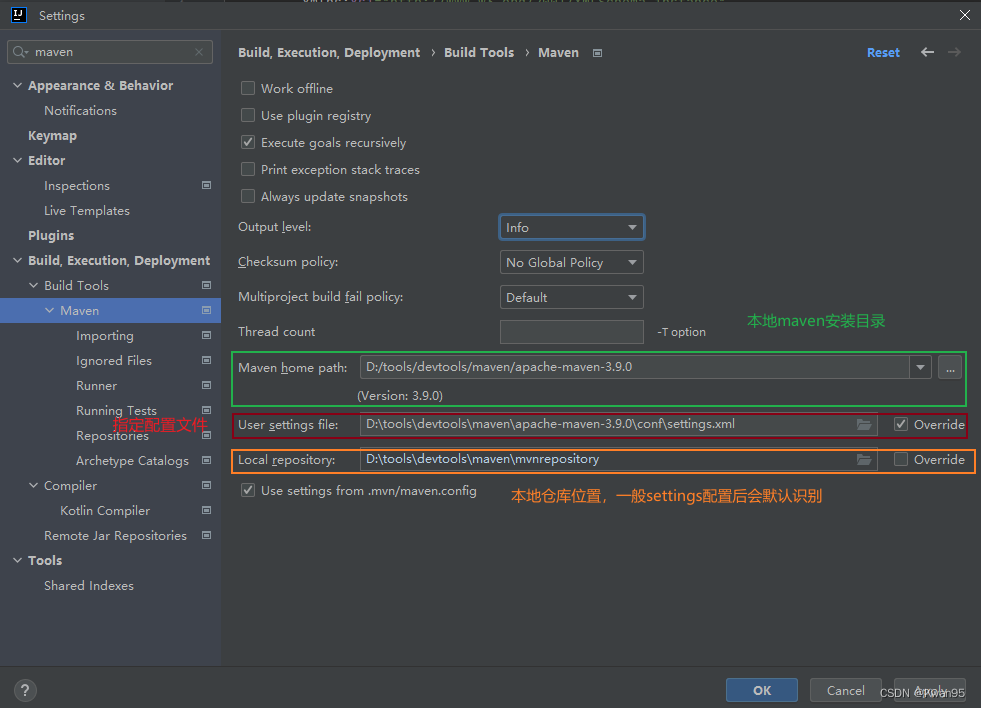Click project icon next to Repositories
The width and height of the screenshot is (981, 708).
206,435
